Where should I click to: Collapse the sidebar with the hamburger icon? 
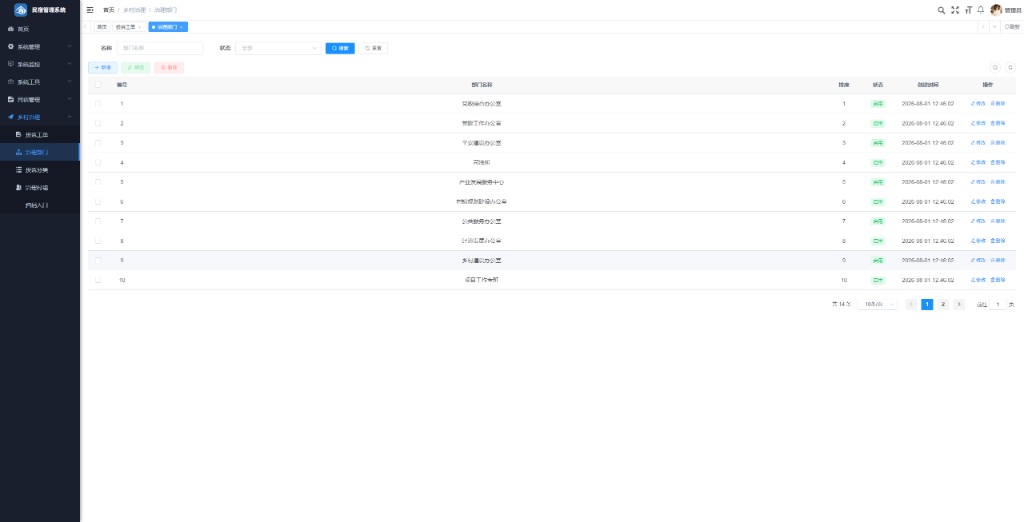[90, 10]
